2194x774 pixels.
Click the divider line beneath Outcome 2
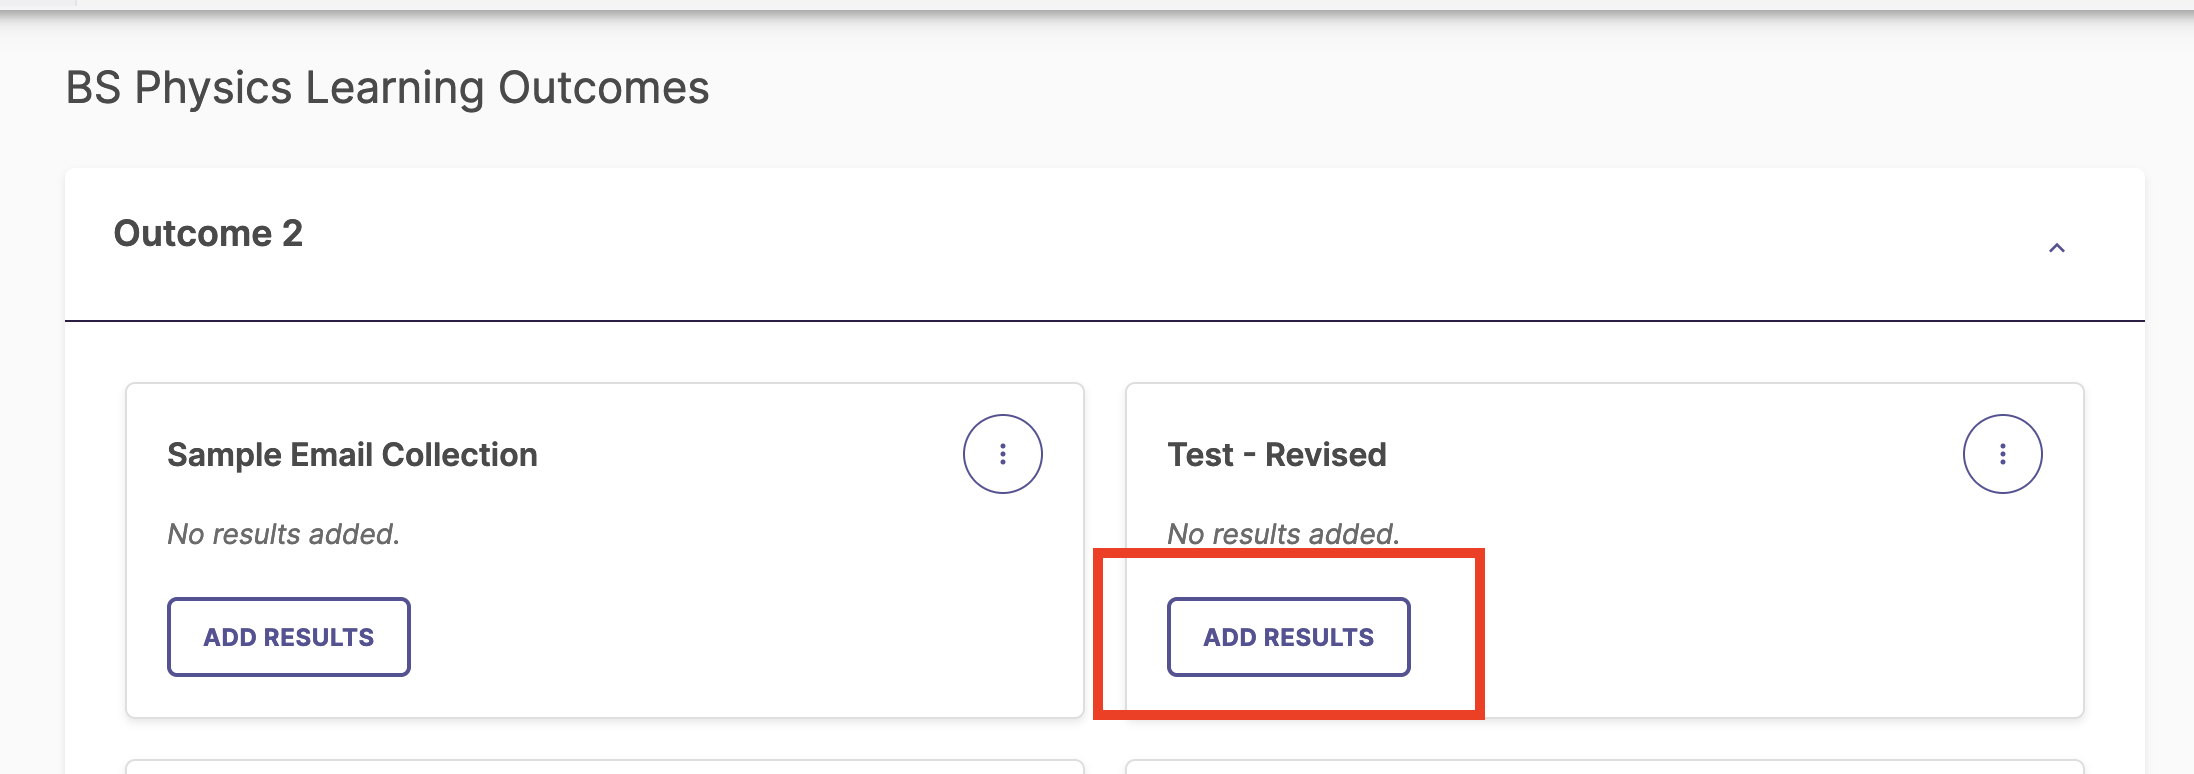pyautogui.click(x=1105, y=321)
